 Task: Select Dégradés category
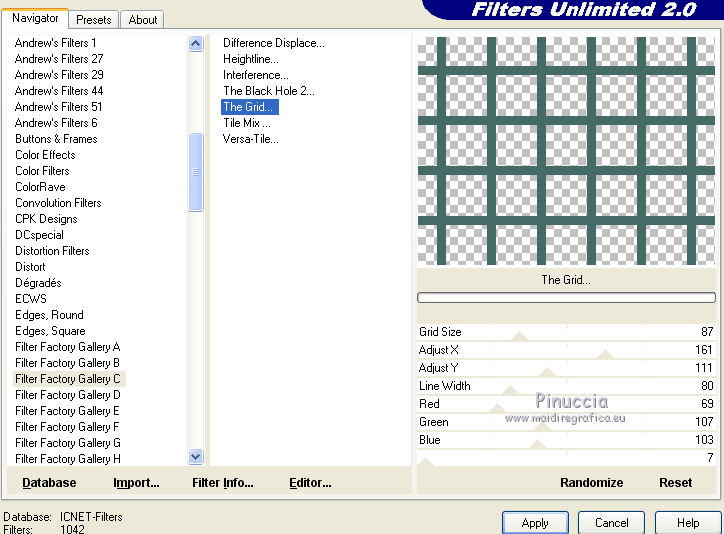(x=38, y=283)
